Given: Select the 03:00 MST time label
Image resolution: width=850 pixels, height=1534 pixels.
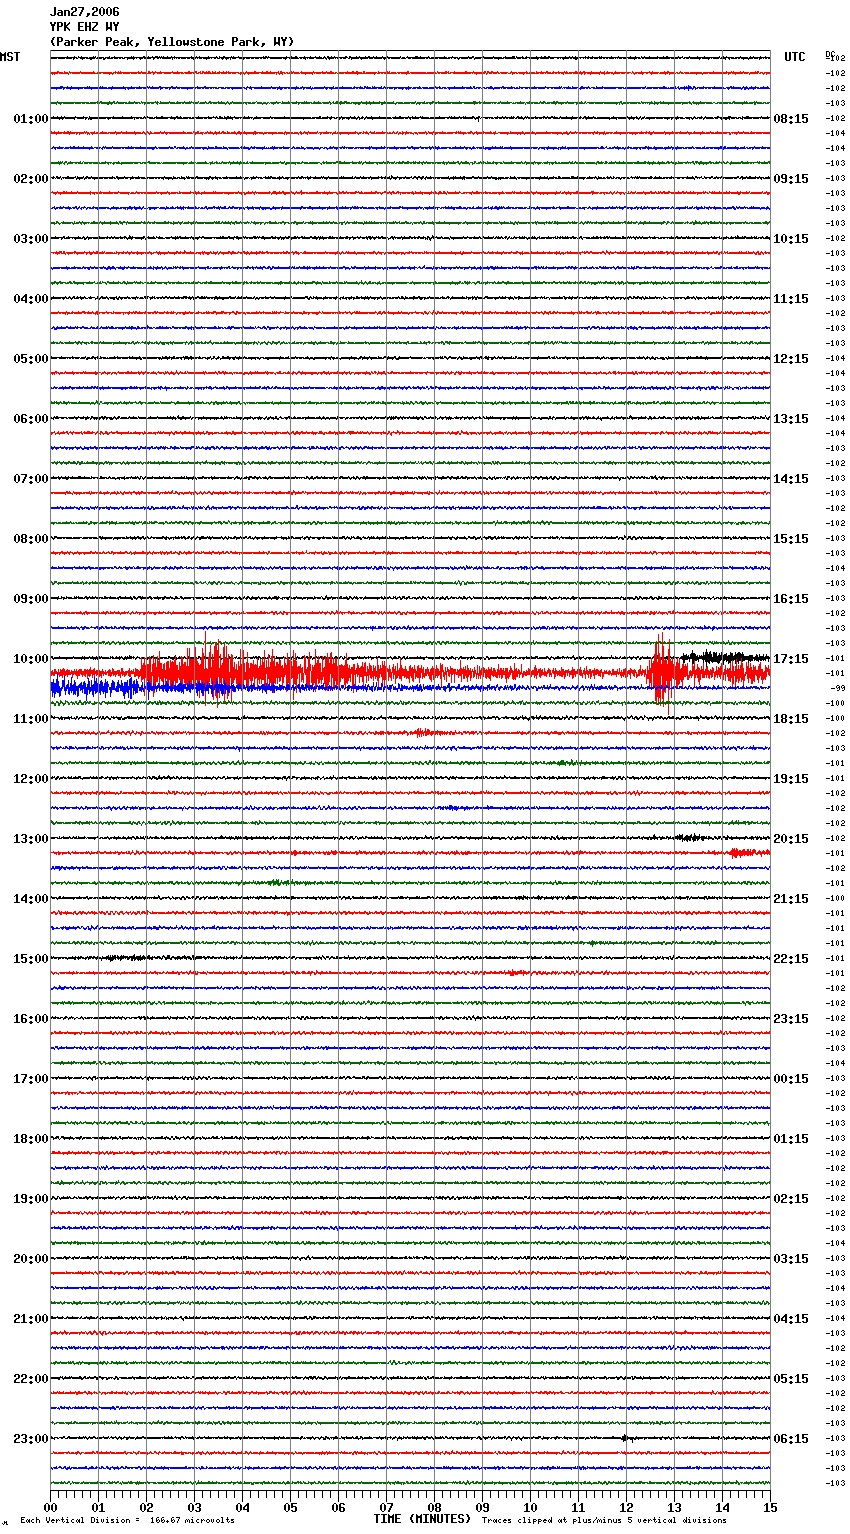Looking at the screenshot, I should tap(31, 239).
